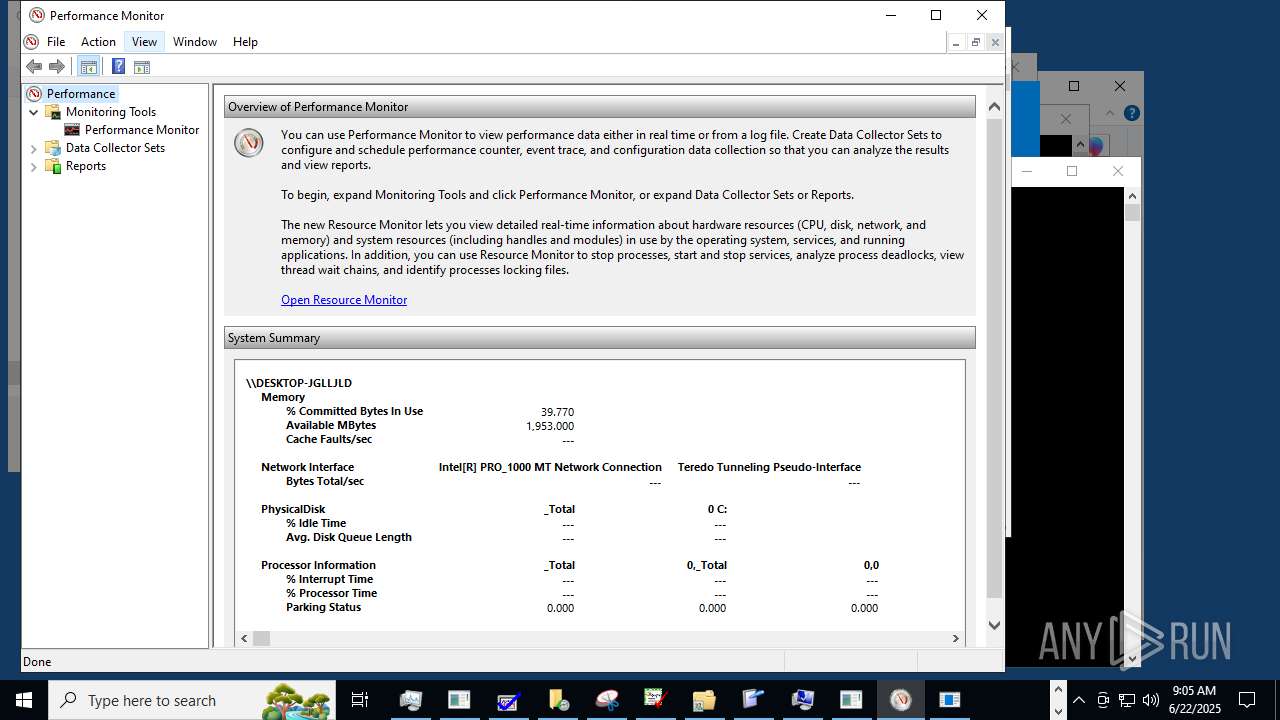The image size is (1280, 720).
Task: Open Help via the blue question-mark toolbar icon
Action: point(118,67)
